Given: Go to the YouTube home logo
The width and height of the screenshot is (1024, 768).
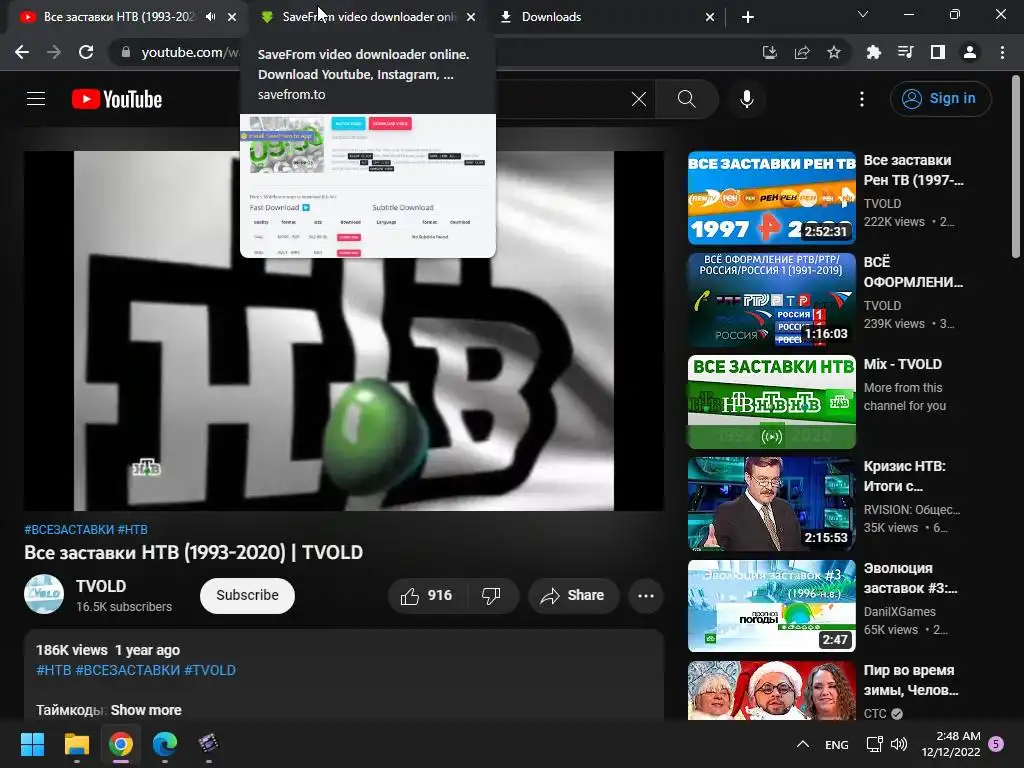Looking at the screenshot, I should [x=117, y=99].
